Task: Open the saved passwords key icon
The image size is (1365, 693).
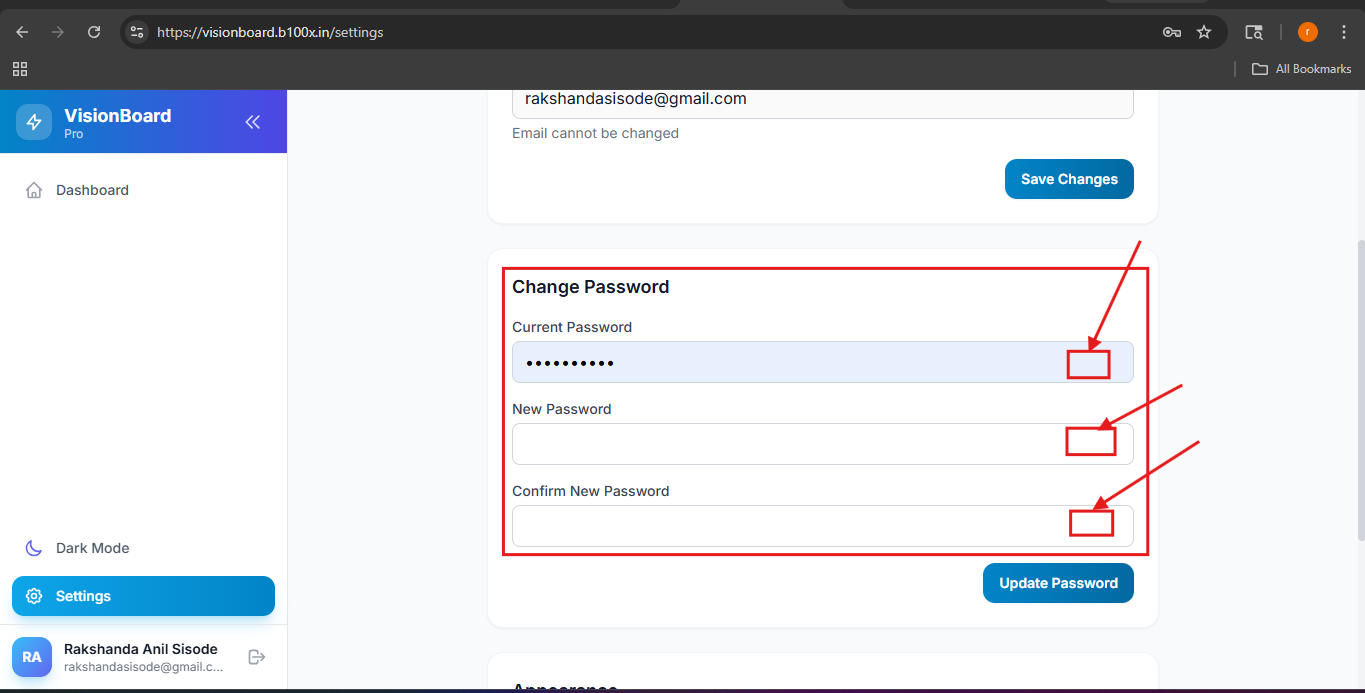Action: (1172, 32)
